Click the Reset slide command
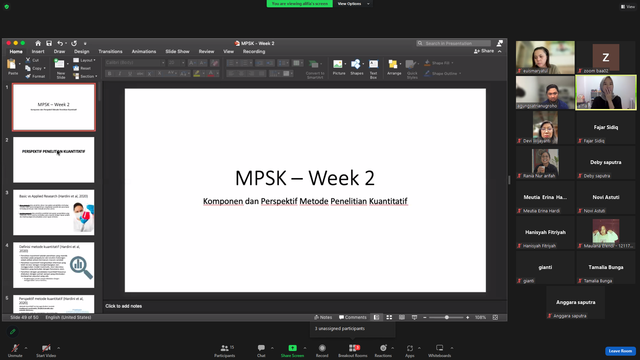This screenshot has height=360, width=640. coord(82,68)
